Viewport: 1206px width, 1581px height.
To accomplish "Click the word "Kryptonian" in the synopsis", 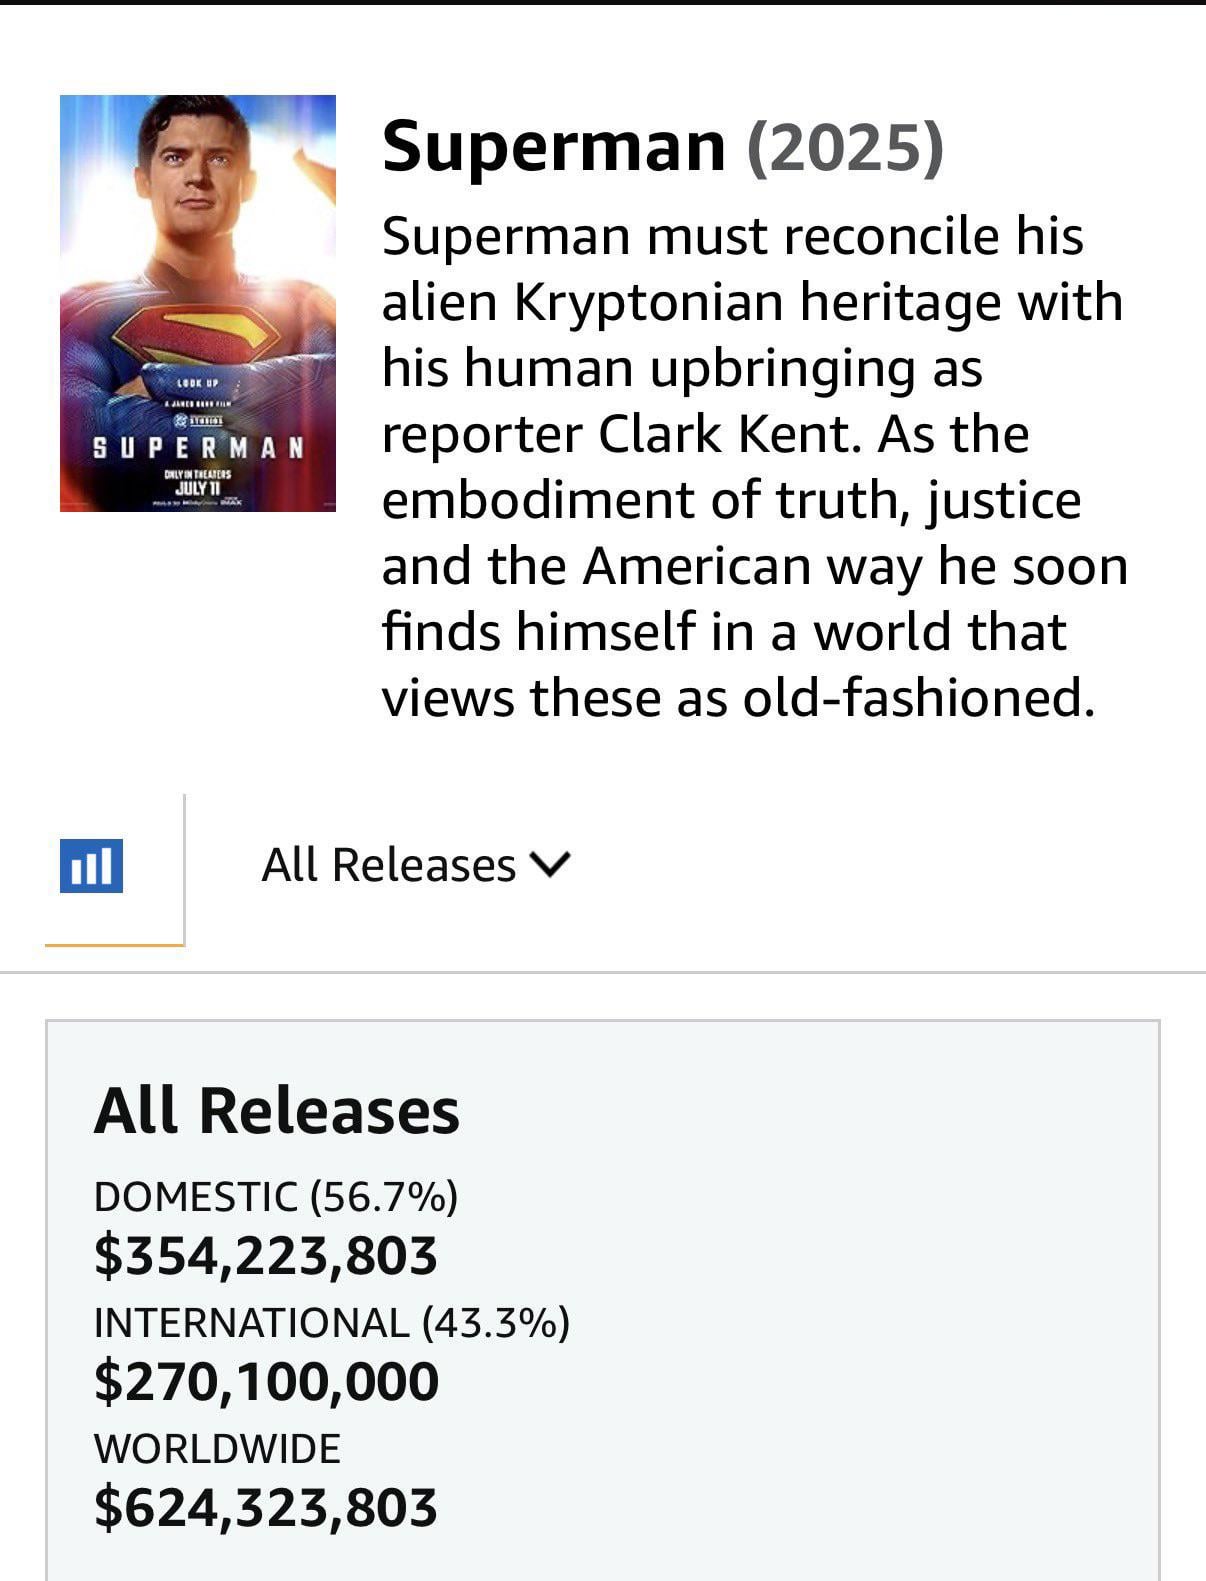I will (x=649, y=302).
